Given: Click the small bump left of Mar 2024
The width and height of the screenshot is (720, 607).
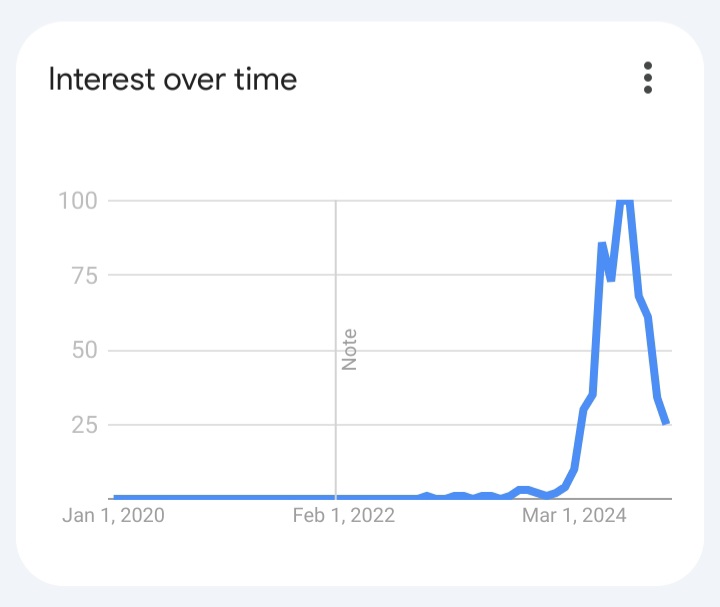Looking at the screenshot, I should [x=523, y=489].
